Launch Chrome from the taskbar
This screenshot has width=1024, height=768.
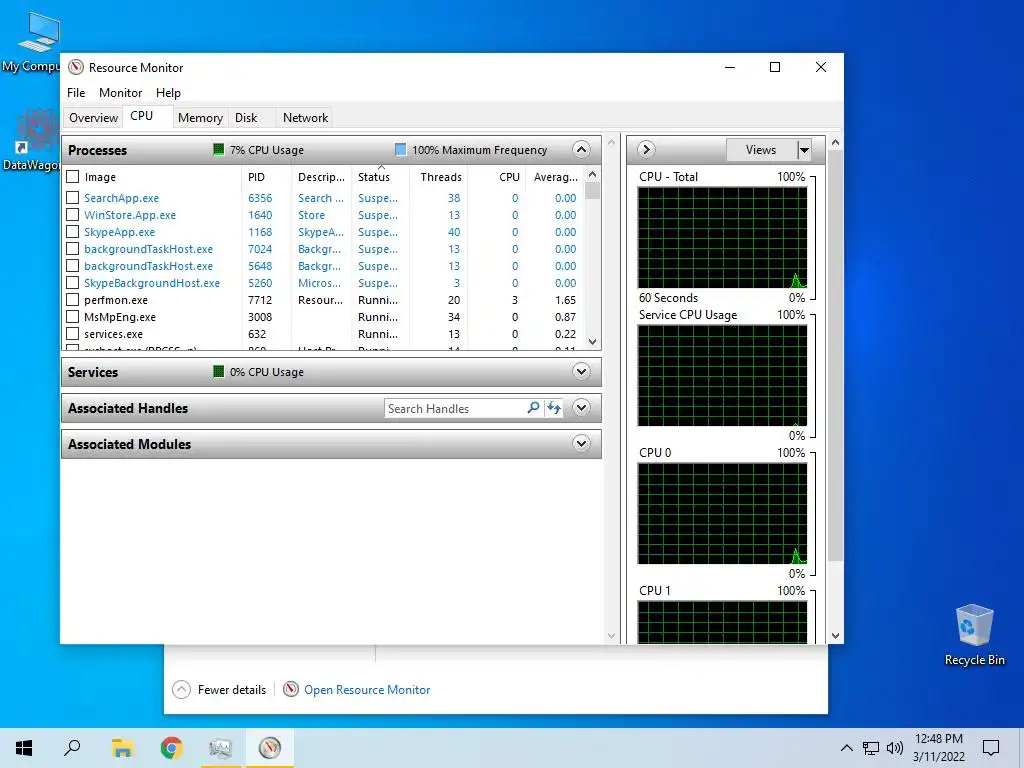[x=171, y=748]
